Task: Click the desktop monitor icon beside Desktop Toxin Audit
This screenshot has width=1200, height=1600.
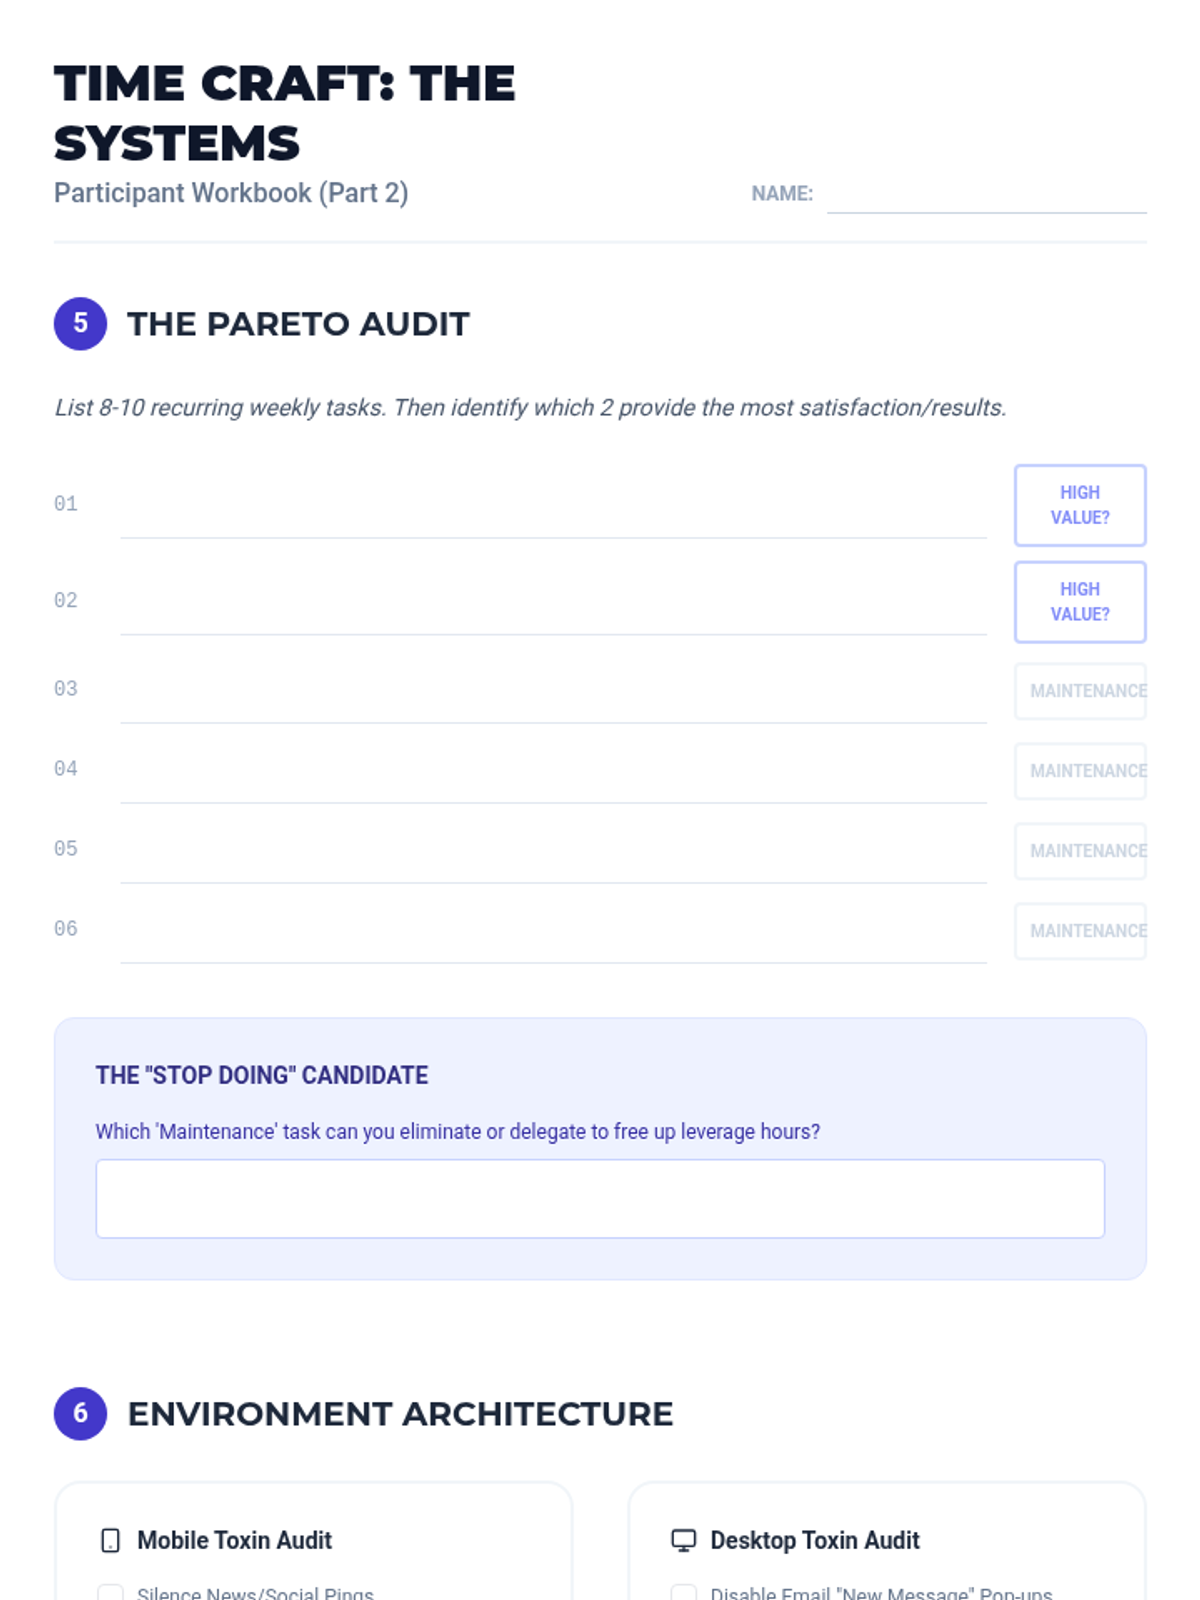Action: 683,1540
